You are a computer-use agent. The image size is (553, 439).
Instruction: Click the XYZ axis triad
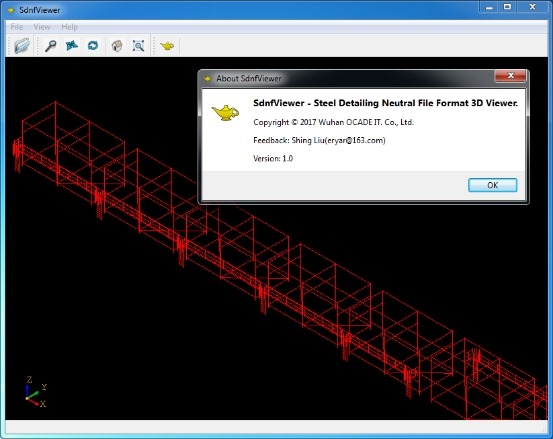36,392
